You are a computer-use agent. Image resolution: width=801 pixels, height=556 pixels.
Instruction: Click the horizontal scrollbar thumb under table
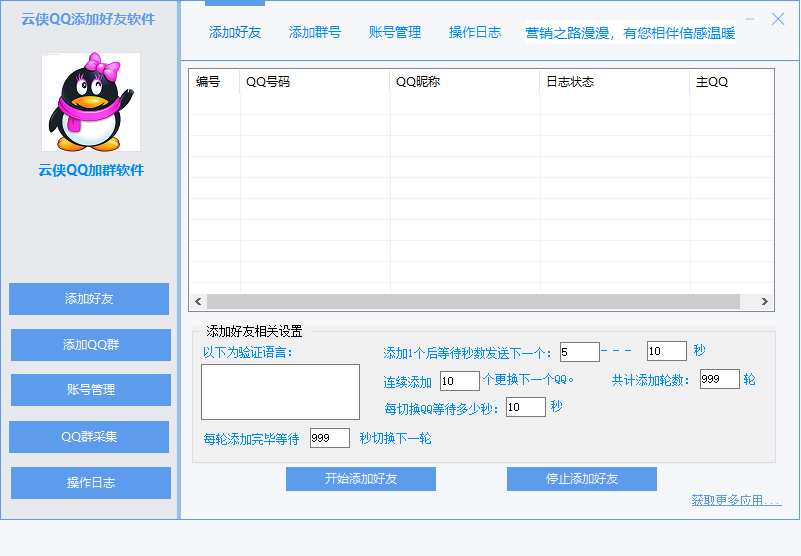click(x=474, y=302)
